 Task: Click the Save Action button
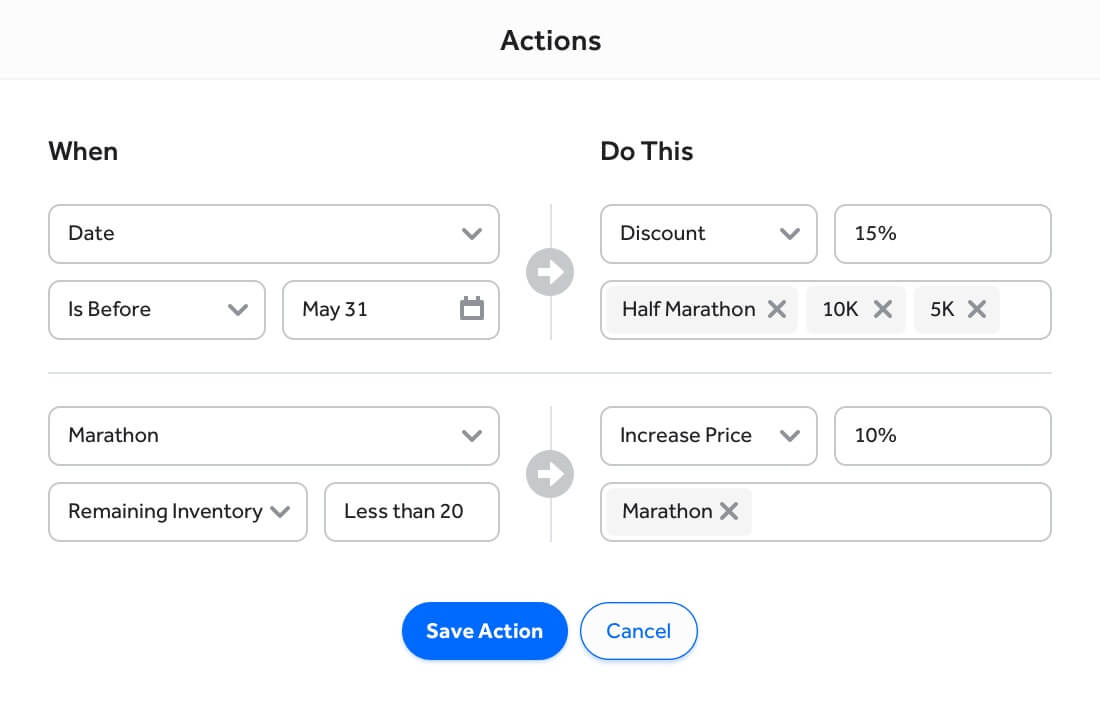coord(484,631)
